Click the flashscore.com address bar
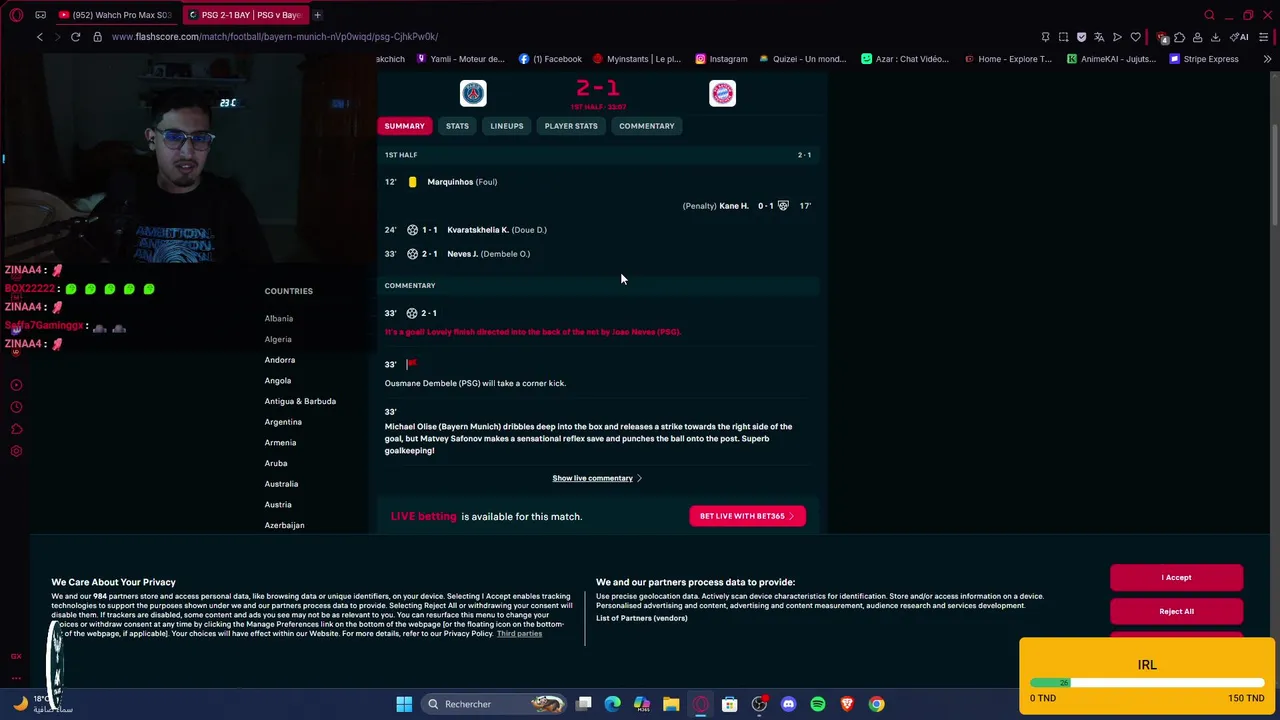Image resolution: width=1280 pixels, height=720 pixels. 275,37
